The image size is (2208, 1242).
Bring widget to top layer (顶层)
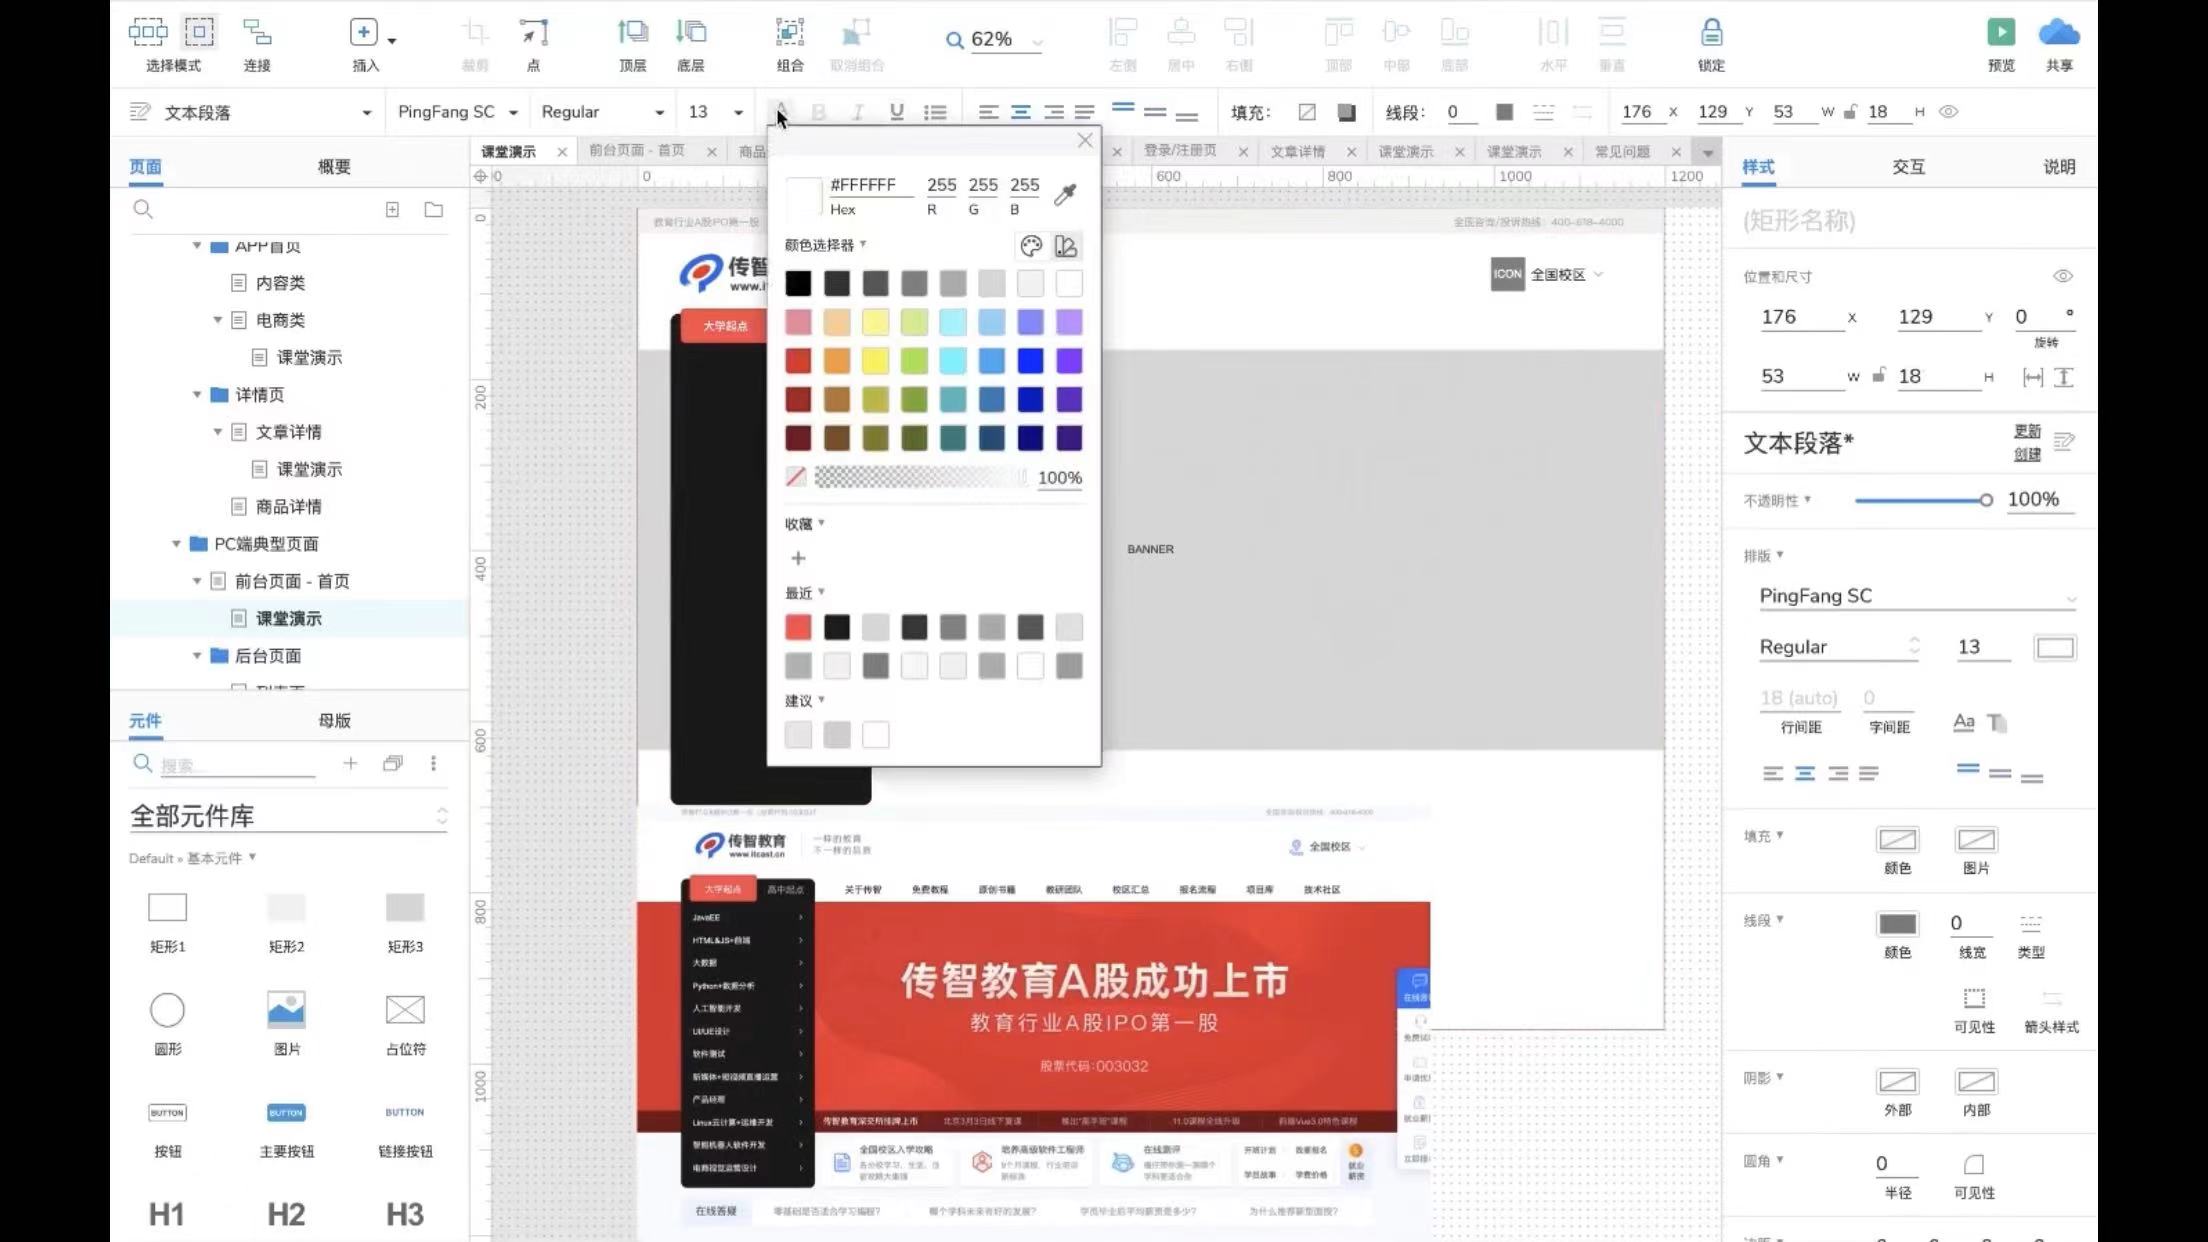632,33
